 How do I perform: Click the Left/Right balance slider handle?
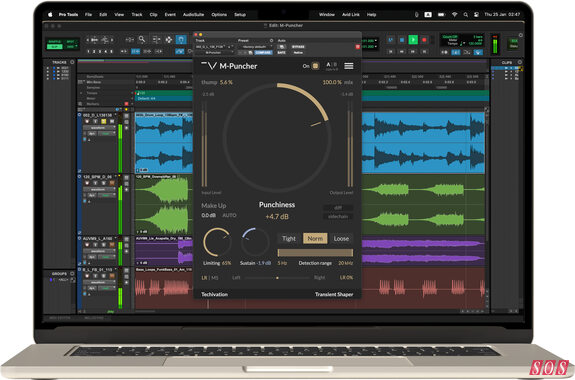coord(277,278)
